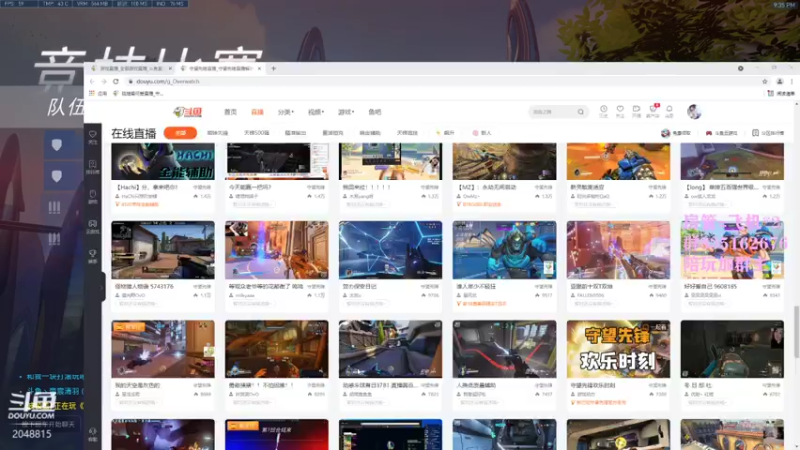Open the stream titled 【MZ】
The height and width of the screenshot is (450, 800).
[x=487, y=187]
